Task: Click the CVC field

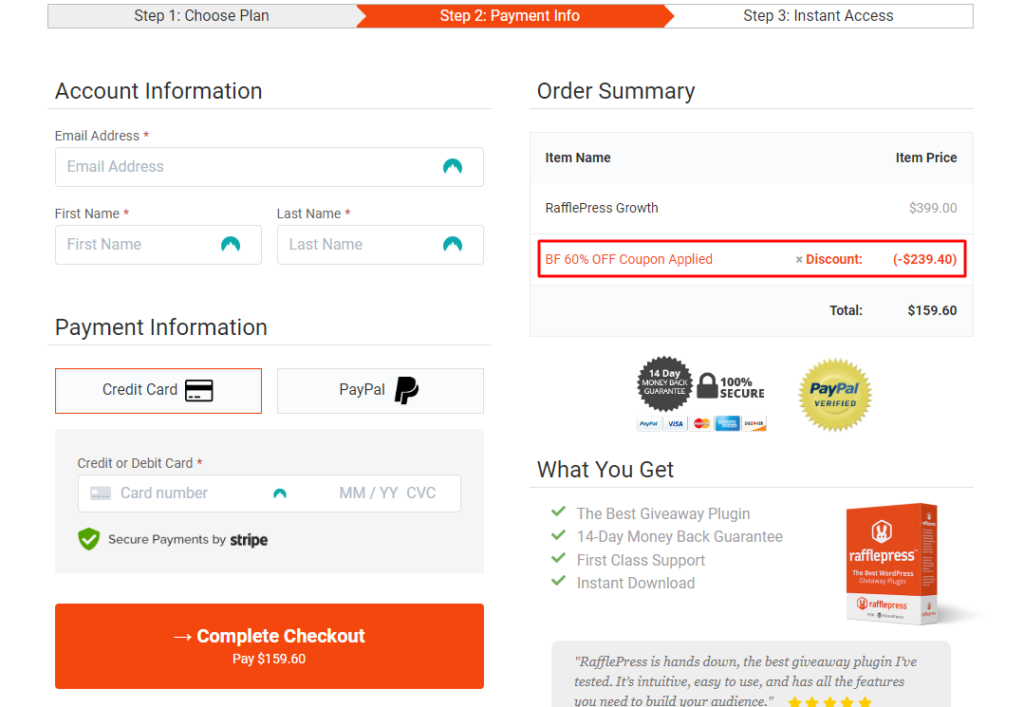Action: coord(421,494)
